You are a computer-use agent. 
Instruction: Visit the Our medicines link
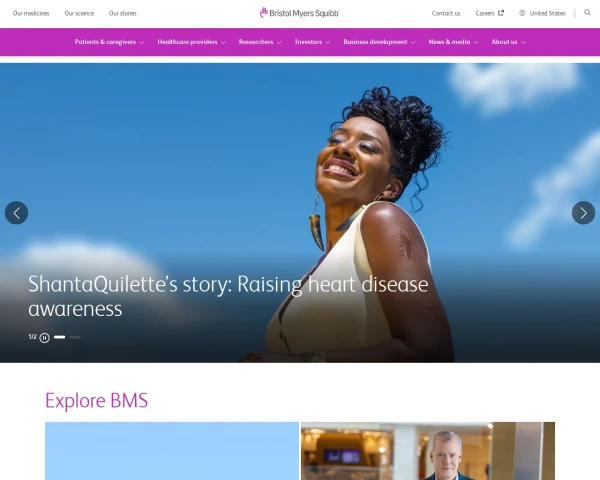coord(31,13)
